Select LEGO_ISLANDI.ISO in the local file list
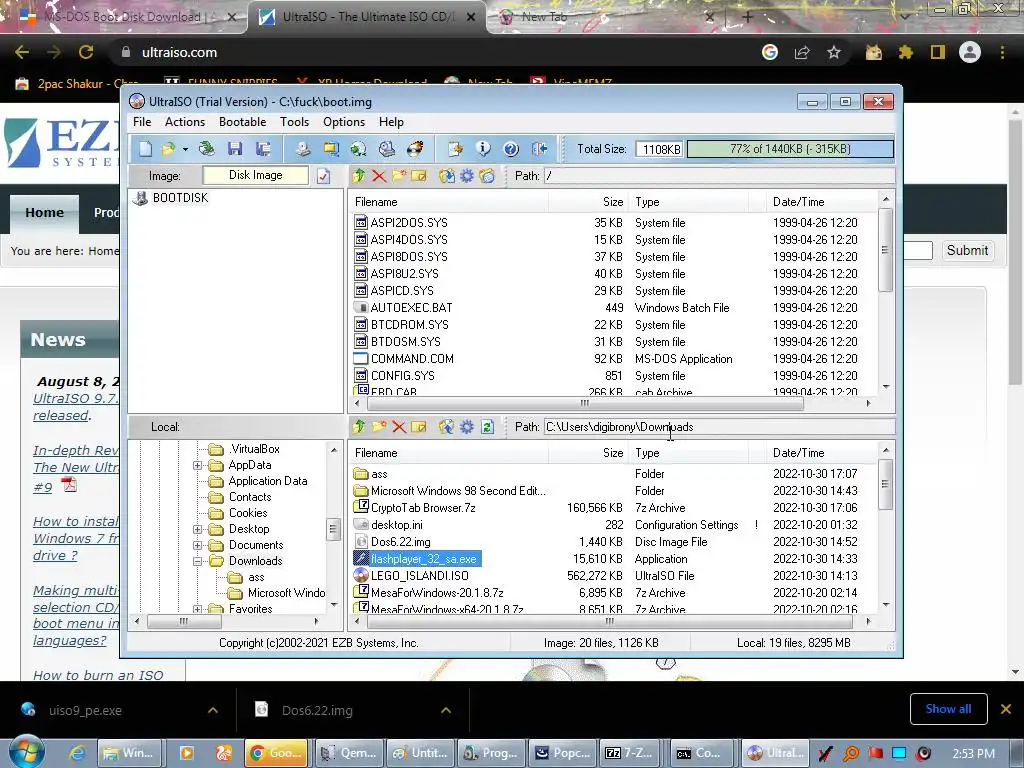1024x768 pixels. pos(419,576)
